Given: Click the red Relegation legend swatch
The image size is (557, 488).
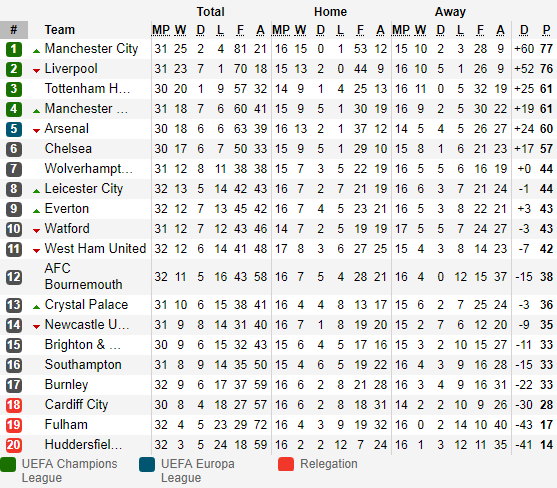Looking at the screenshot, I should (286, 464).
